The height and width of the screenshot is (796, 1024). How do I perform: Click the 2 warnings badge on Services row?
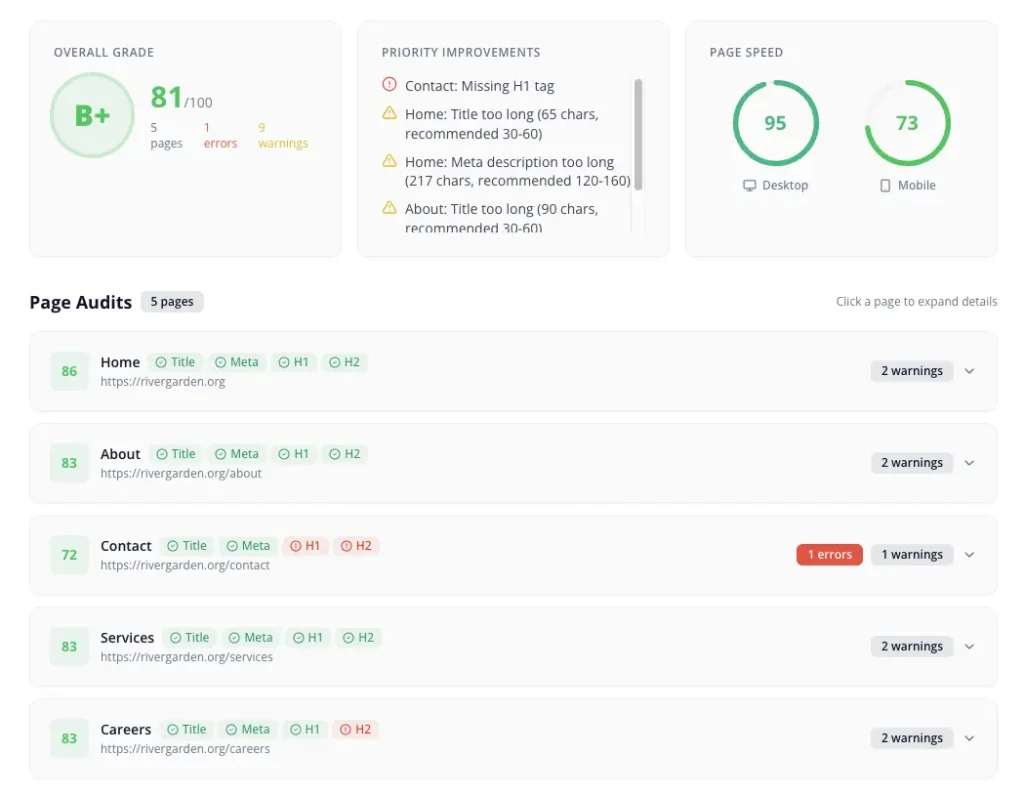coord(912,646)
